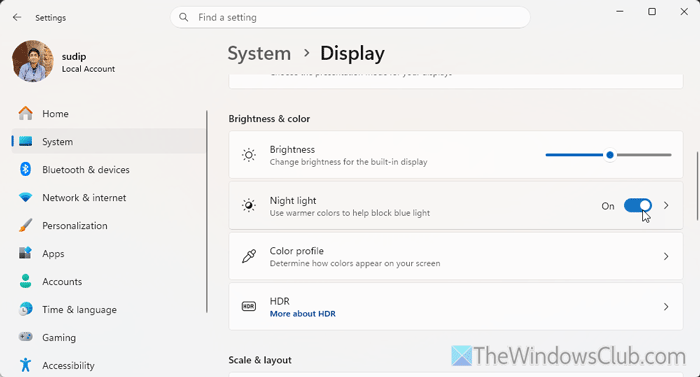This screenshot has height=377, width=700.
Task: Open Accessibility section
Action: click(x=108, y=365)
